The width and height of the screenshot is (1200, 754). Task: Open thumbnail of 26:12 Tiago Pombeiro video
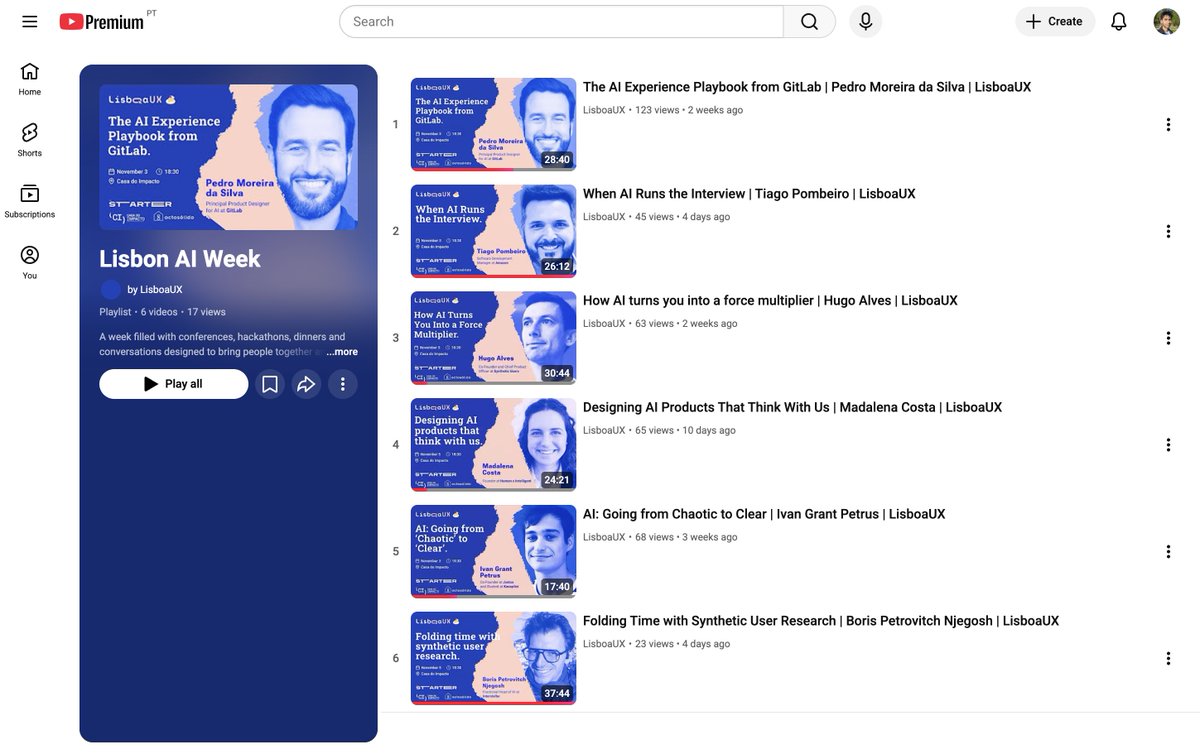tap(493, 231)
